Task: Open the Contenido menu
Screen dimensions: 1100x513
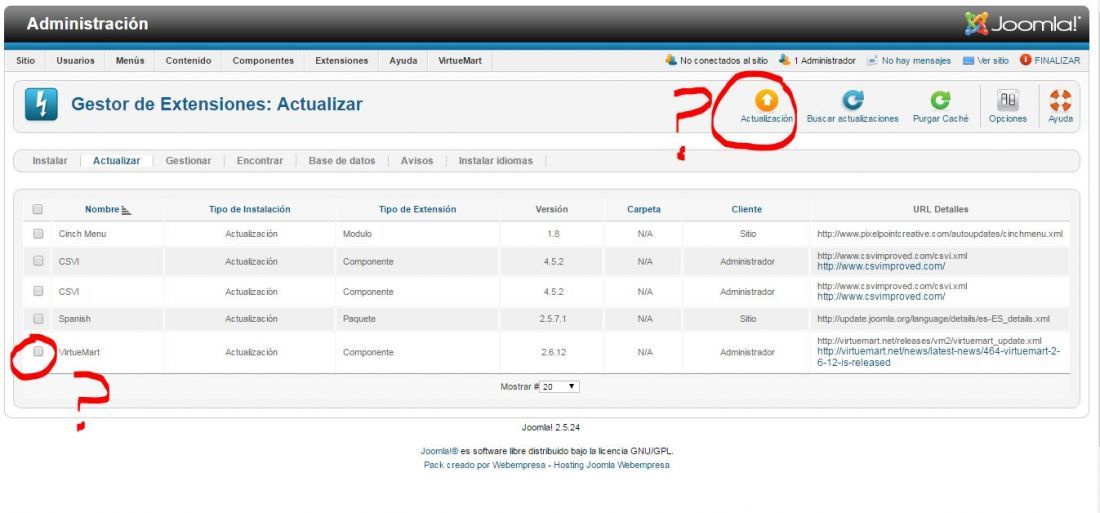Action: (x=188, y=61)
